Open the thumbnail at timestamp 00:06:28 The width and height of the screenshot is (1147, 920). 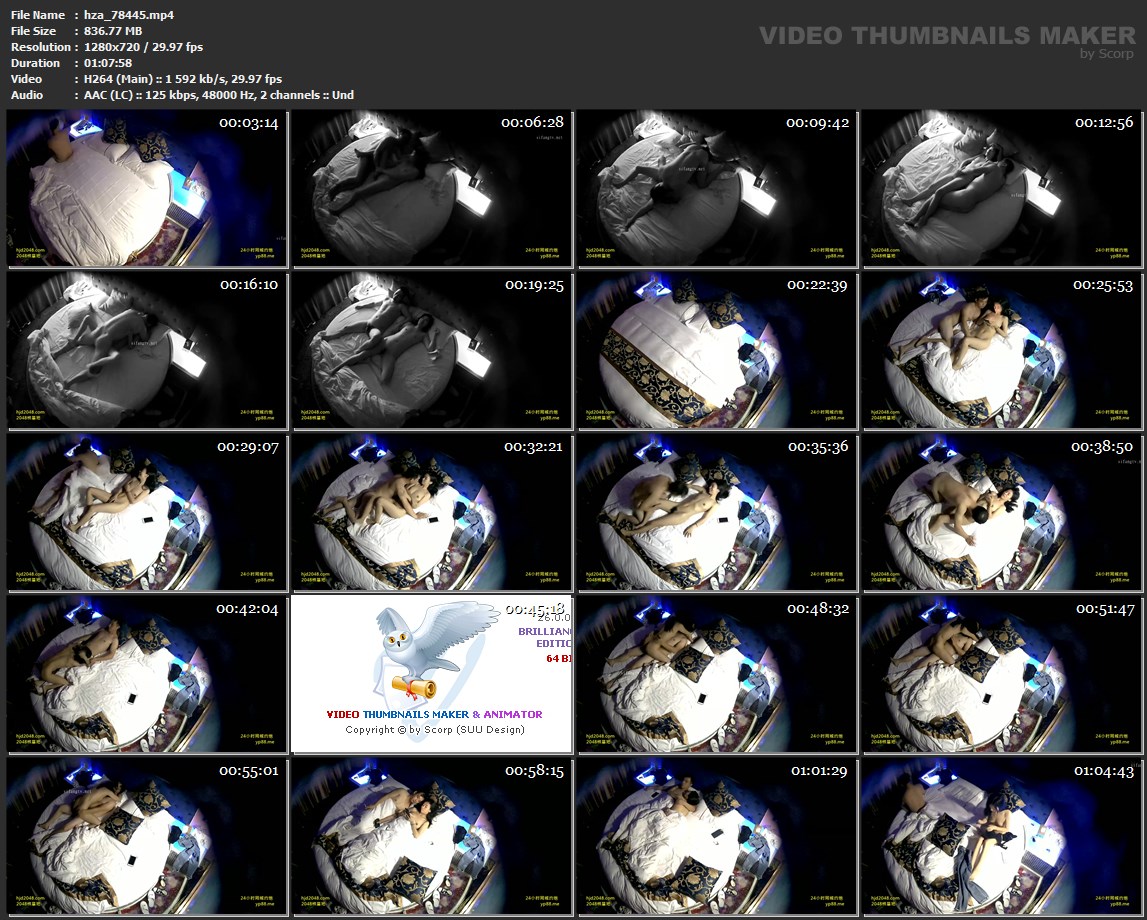[431, 188]
